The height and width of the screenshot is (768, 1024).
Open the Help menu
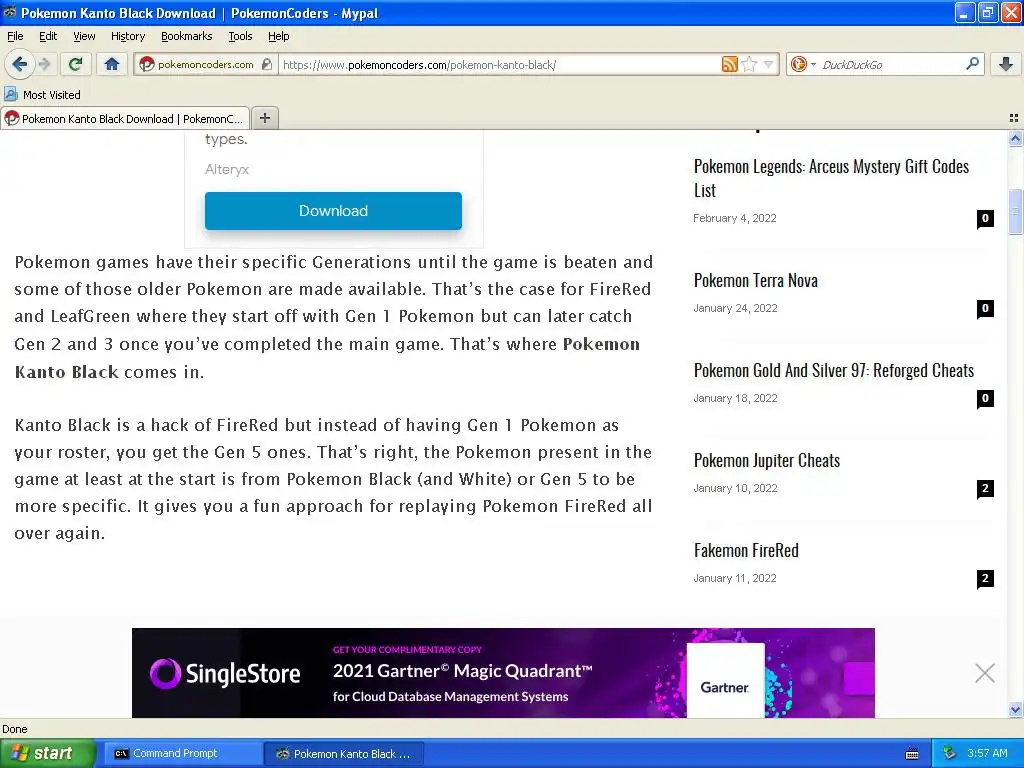coord(278,36)
